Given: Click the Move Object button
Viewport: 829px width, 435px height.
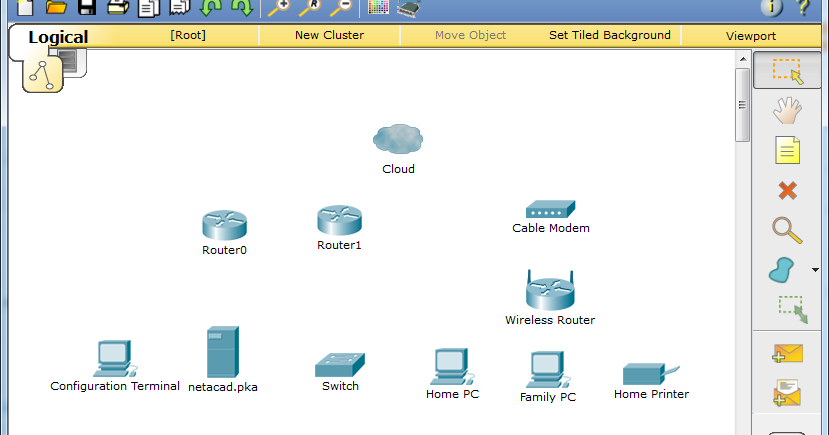Looking at the screenshot, I should click(471, 35).
